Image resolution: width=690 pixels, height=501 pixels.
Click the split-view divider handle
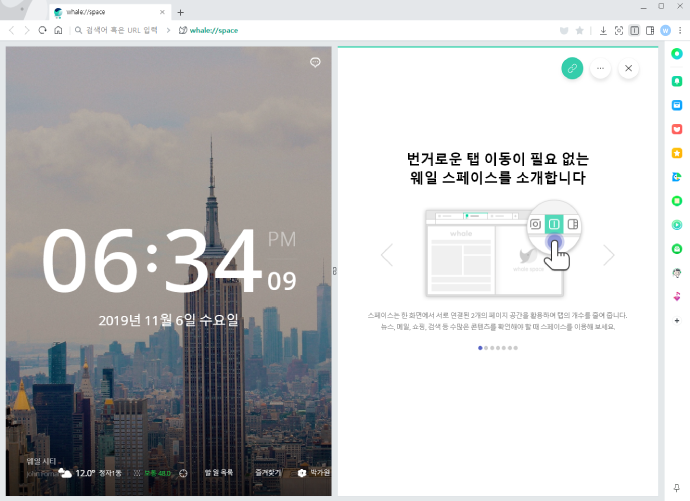pos(334,271)
